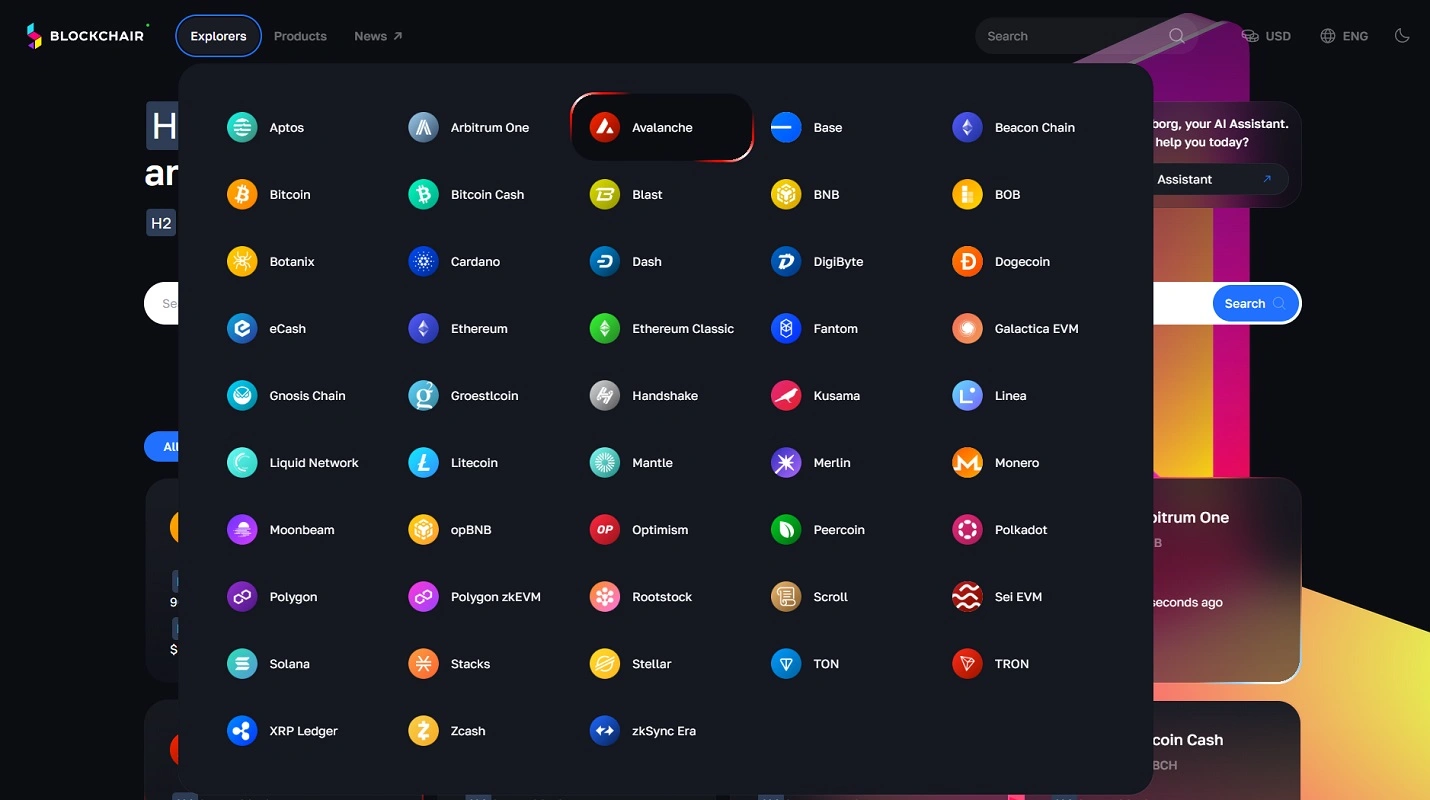This screenshot has width=1430, height=800.
Task: Click the Stellar icon
Action: [x=604, y=663]
